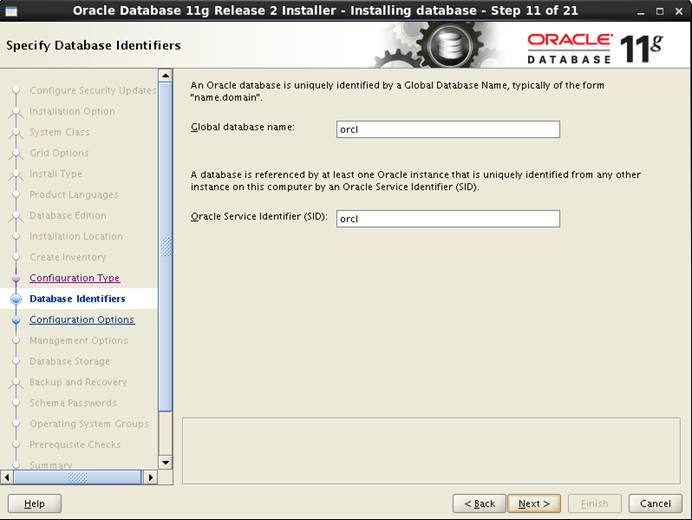Click the horizontal scrollbar thumb of step list
The image size is (692, 520).
(78, 477)
